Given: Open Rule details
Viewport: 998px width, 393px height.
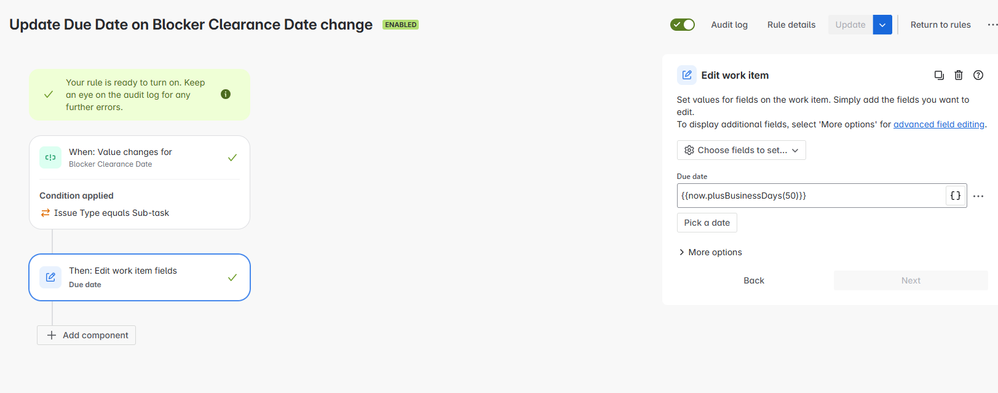Looking at the screenshot, I should (x=791, y=25).
